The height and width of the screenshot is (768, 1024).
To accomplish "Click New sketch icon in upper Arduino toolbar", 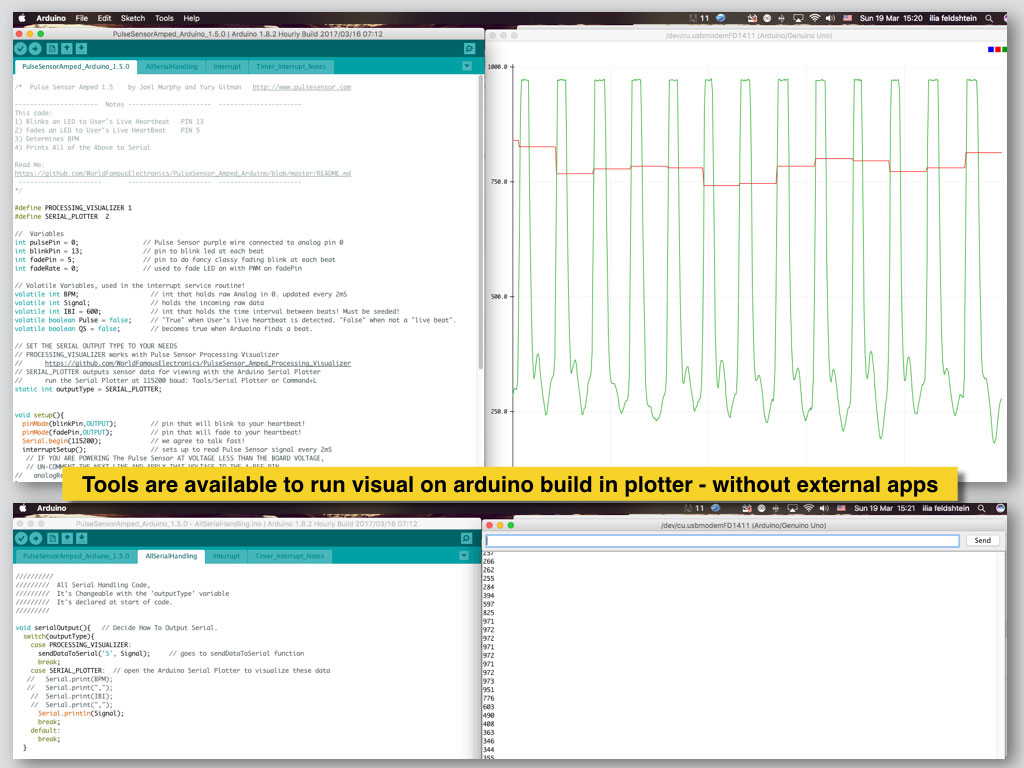I will pyautogui.click(x=52, y=48).
